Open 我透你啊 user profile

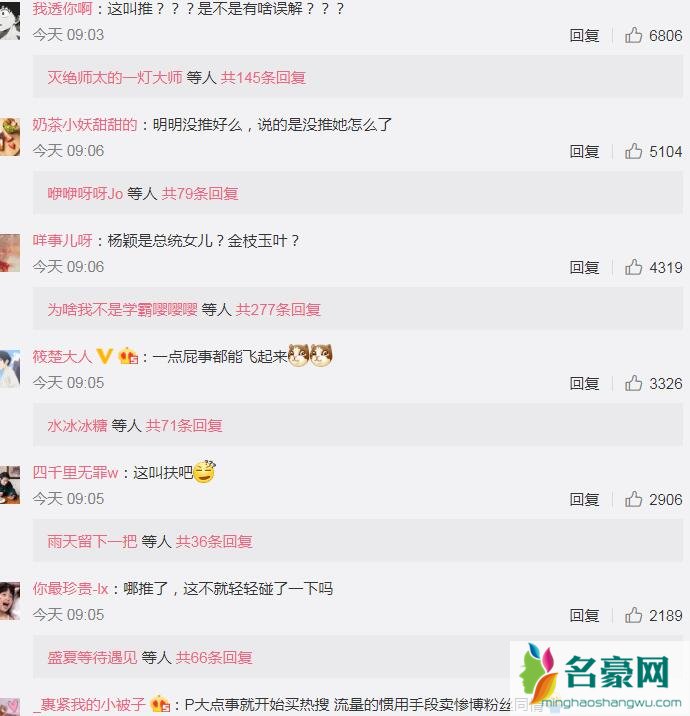(62, 8)
